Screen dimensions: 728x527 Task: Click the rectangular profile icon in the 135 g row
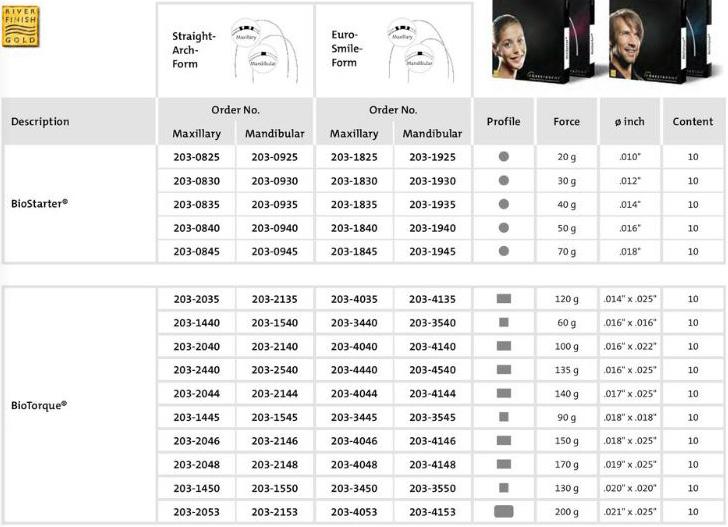point(504,370)
